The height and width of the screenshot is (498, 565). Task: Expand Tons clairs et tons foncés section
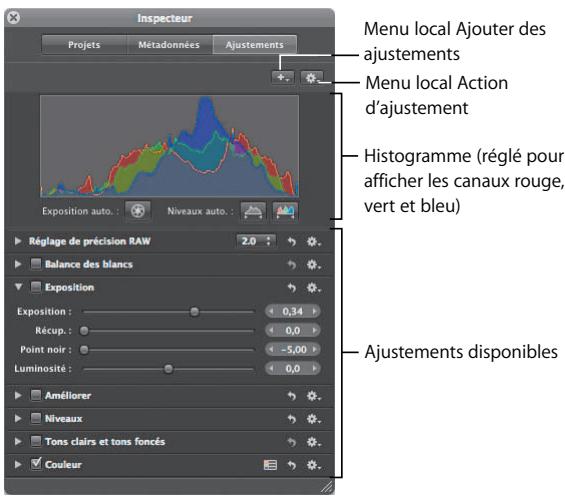[x=18, y=441]
